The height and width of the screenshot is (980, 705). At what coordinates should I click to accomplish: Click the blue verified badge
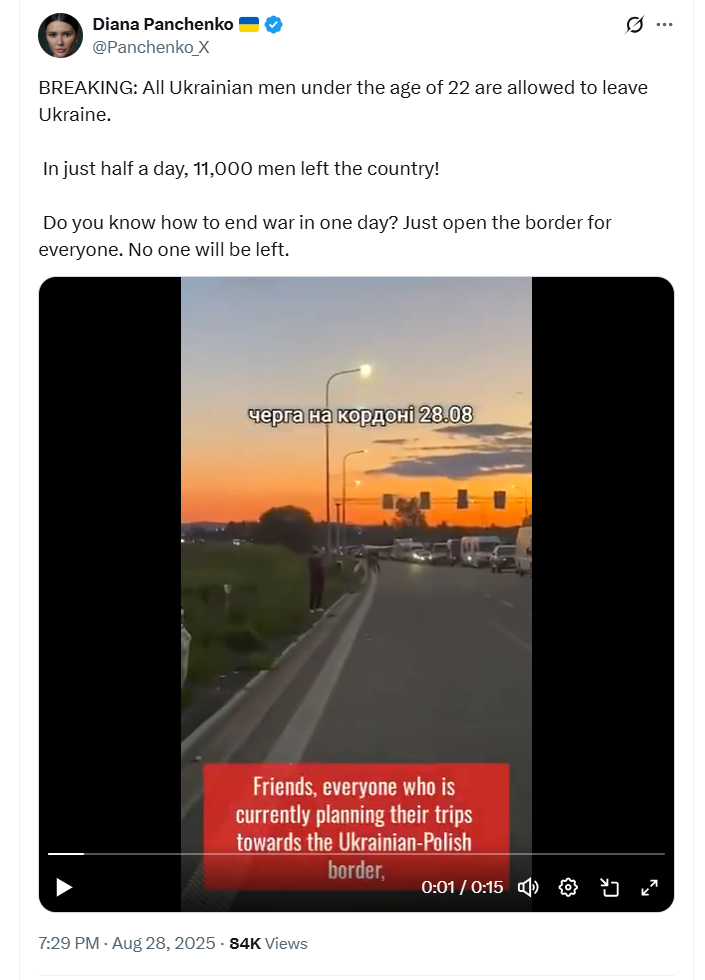[273, 24]
